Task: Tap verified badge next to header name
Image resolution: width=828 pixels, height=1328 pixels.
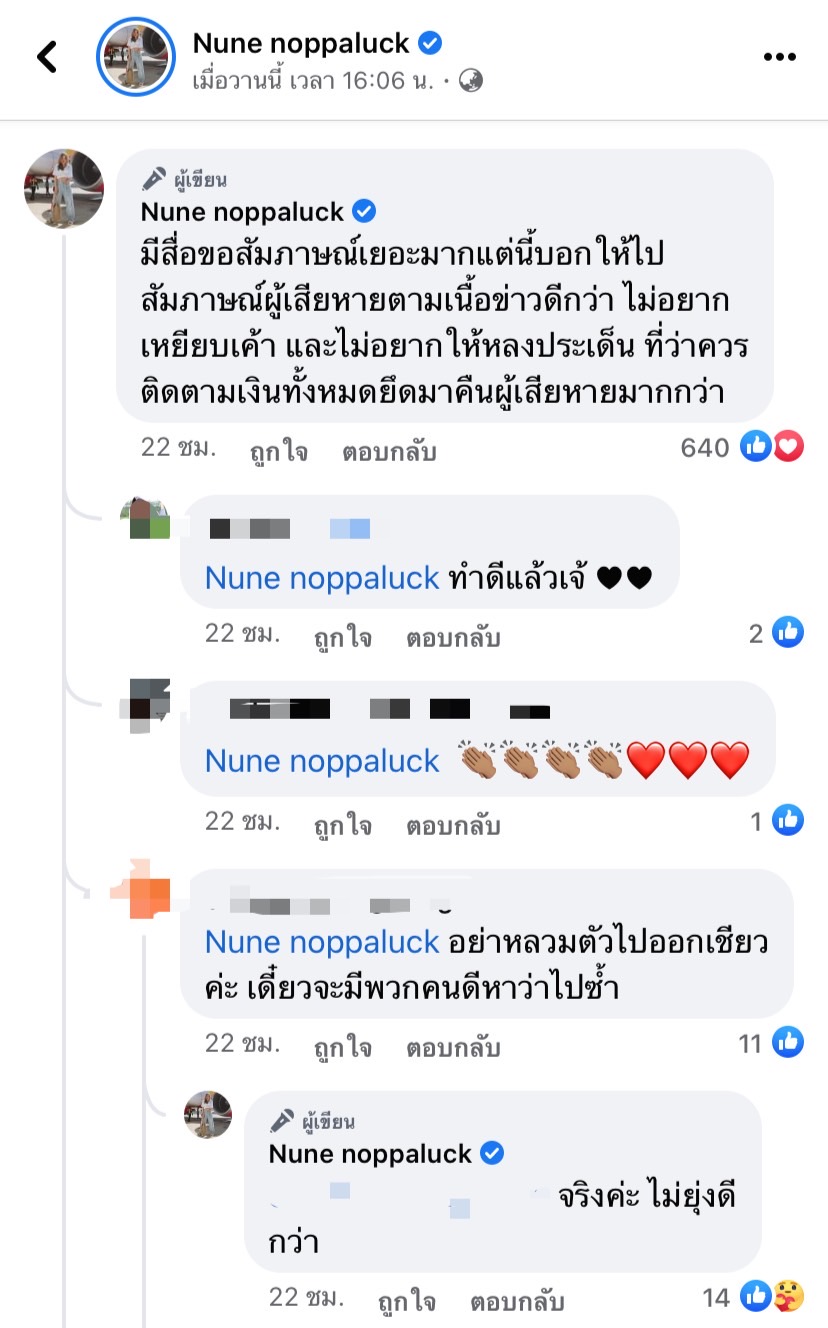Action: pyautogui.click(x=431, y=43)
